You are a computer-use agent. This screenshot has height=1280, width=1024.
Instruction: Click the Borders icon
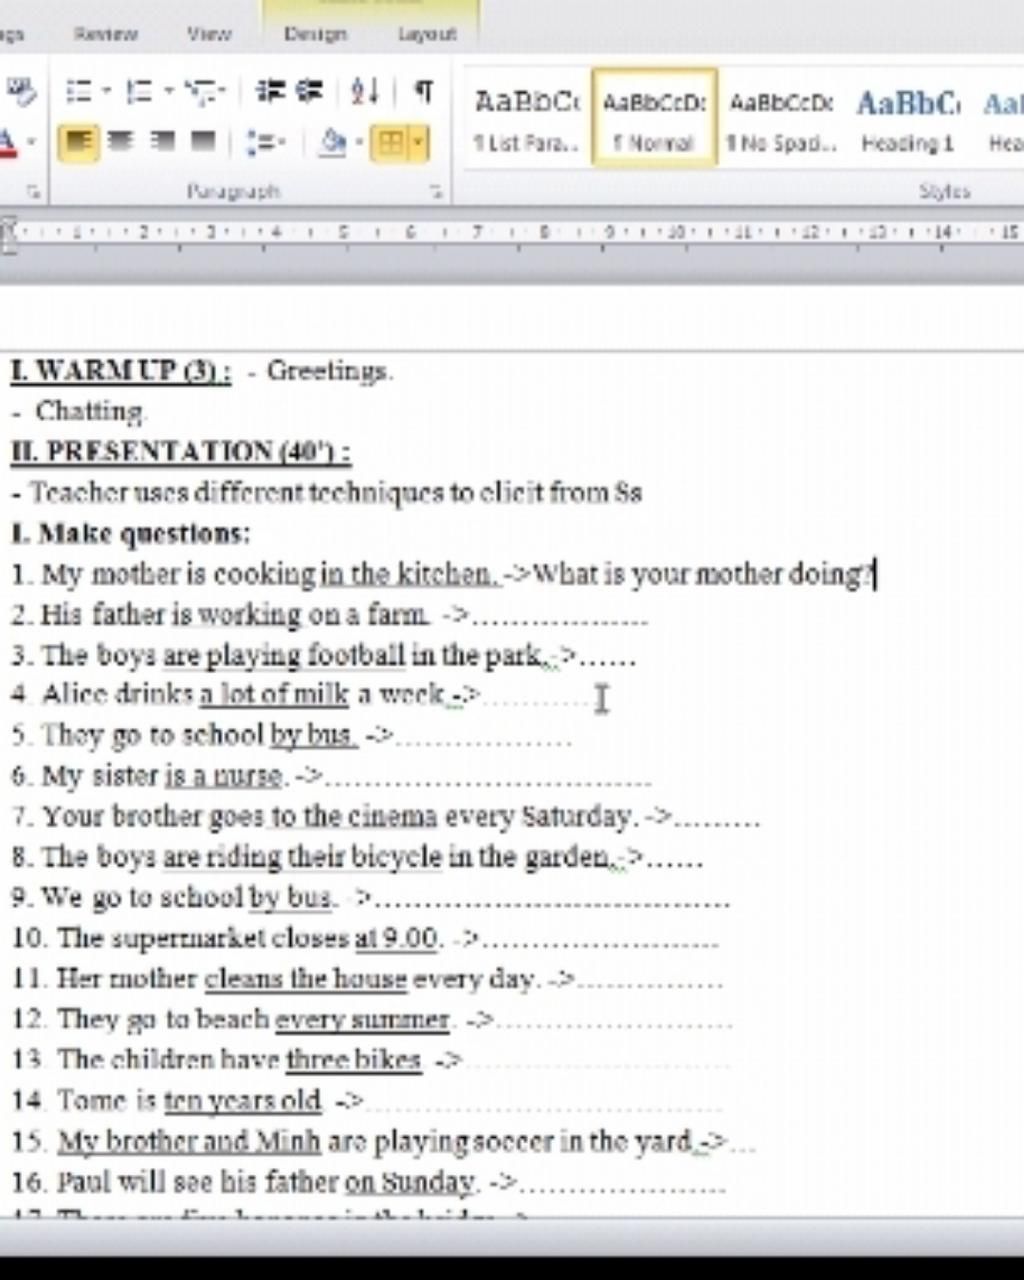[390, 144]
